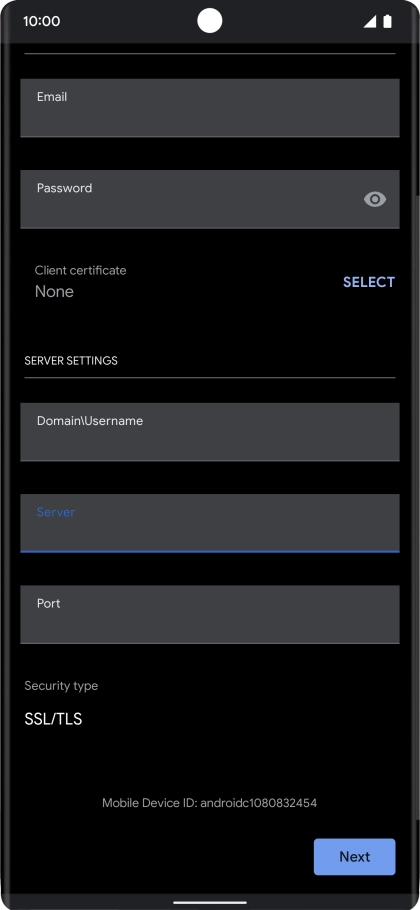Tap the Security type label

pyautogui.click(x=61, y=685)
